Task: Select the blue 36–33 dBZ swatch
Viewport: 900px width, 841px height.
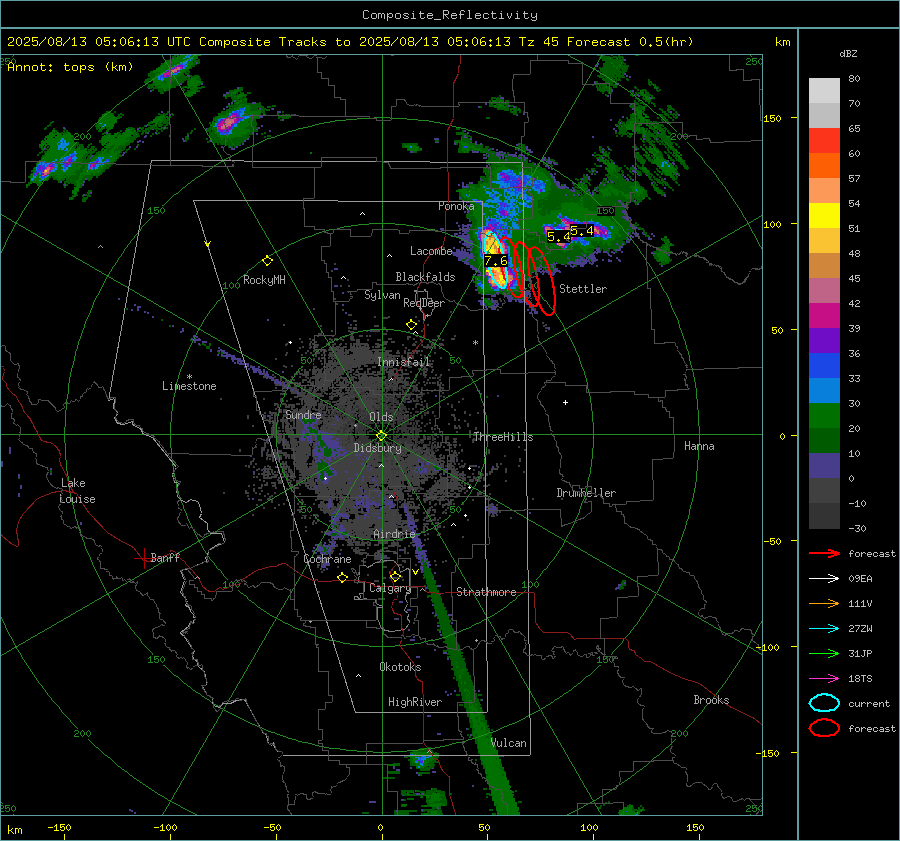Action: click(824, 366)
